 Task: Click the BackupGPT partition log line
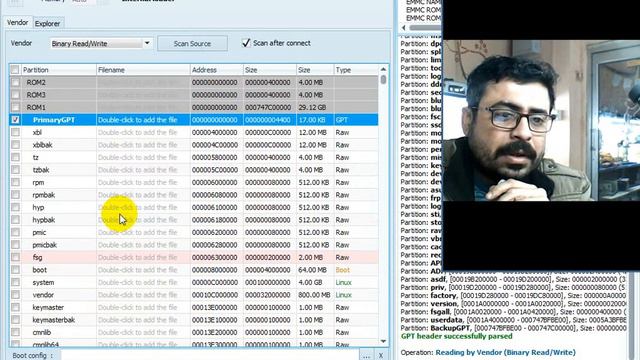513,328
